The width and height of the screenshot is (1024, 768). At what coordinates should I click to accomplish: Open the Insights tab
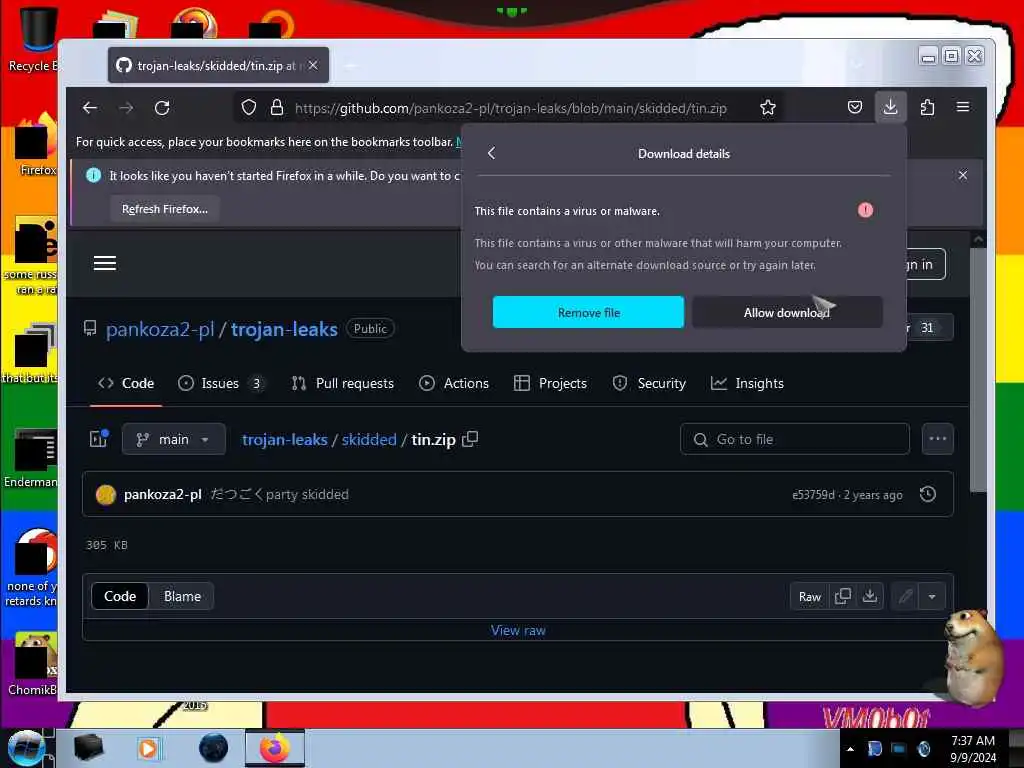coord(748,383)
